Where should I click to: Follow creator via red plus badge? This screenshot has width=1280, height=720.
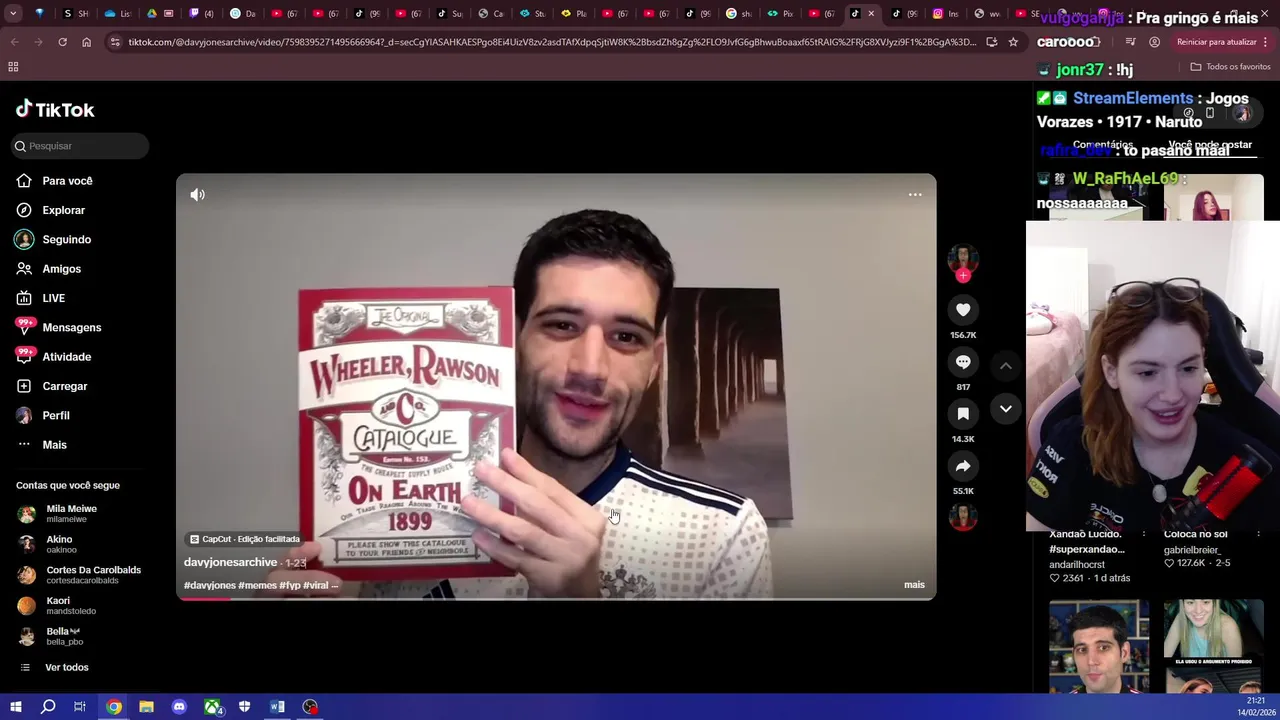point(963,275)
